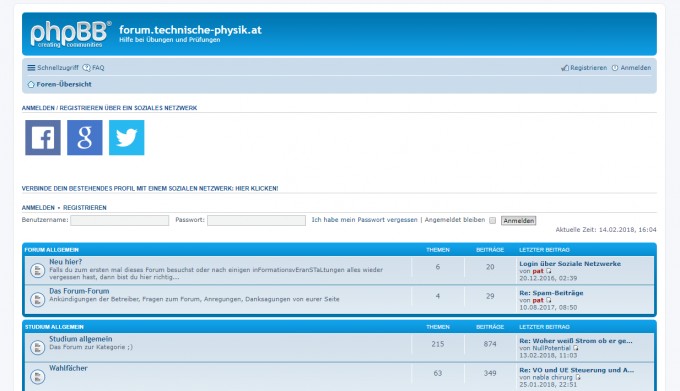Click the forum.technische-physik.at site title
The height and width of the screenshot is (391, 680).
pos(190,30)
